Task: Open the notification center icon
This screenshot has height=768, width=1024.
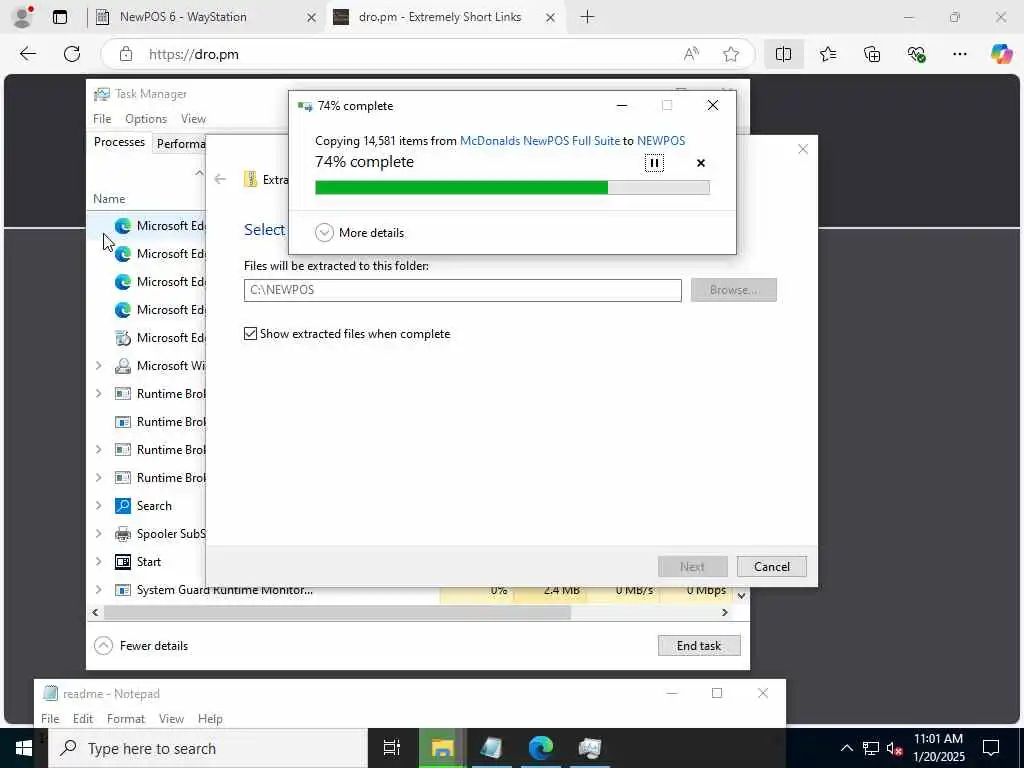Action: point(991,748)
